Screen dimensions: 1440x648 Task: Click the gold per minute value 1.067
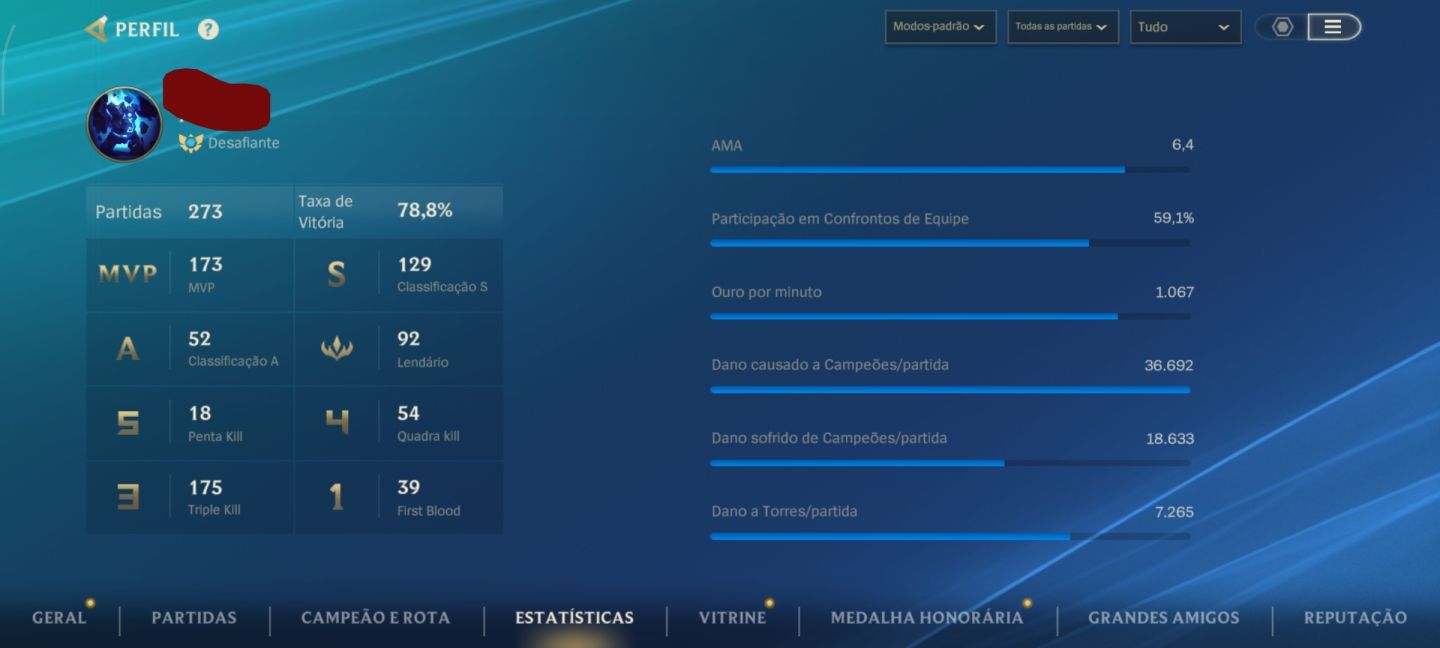point(1174,292)
